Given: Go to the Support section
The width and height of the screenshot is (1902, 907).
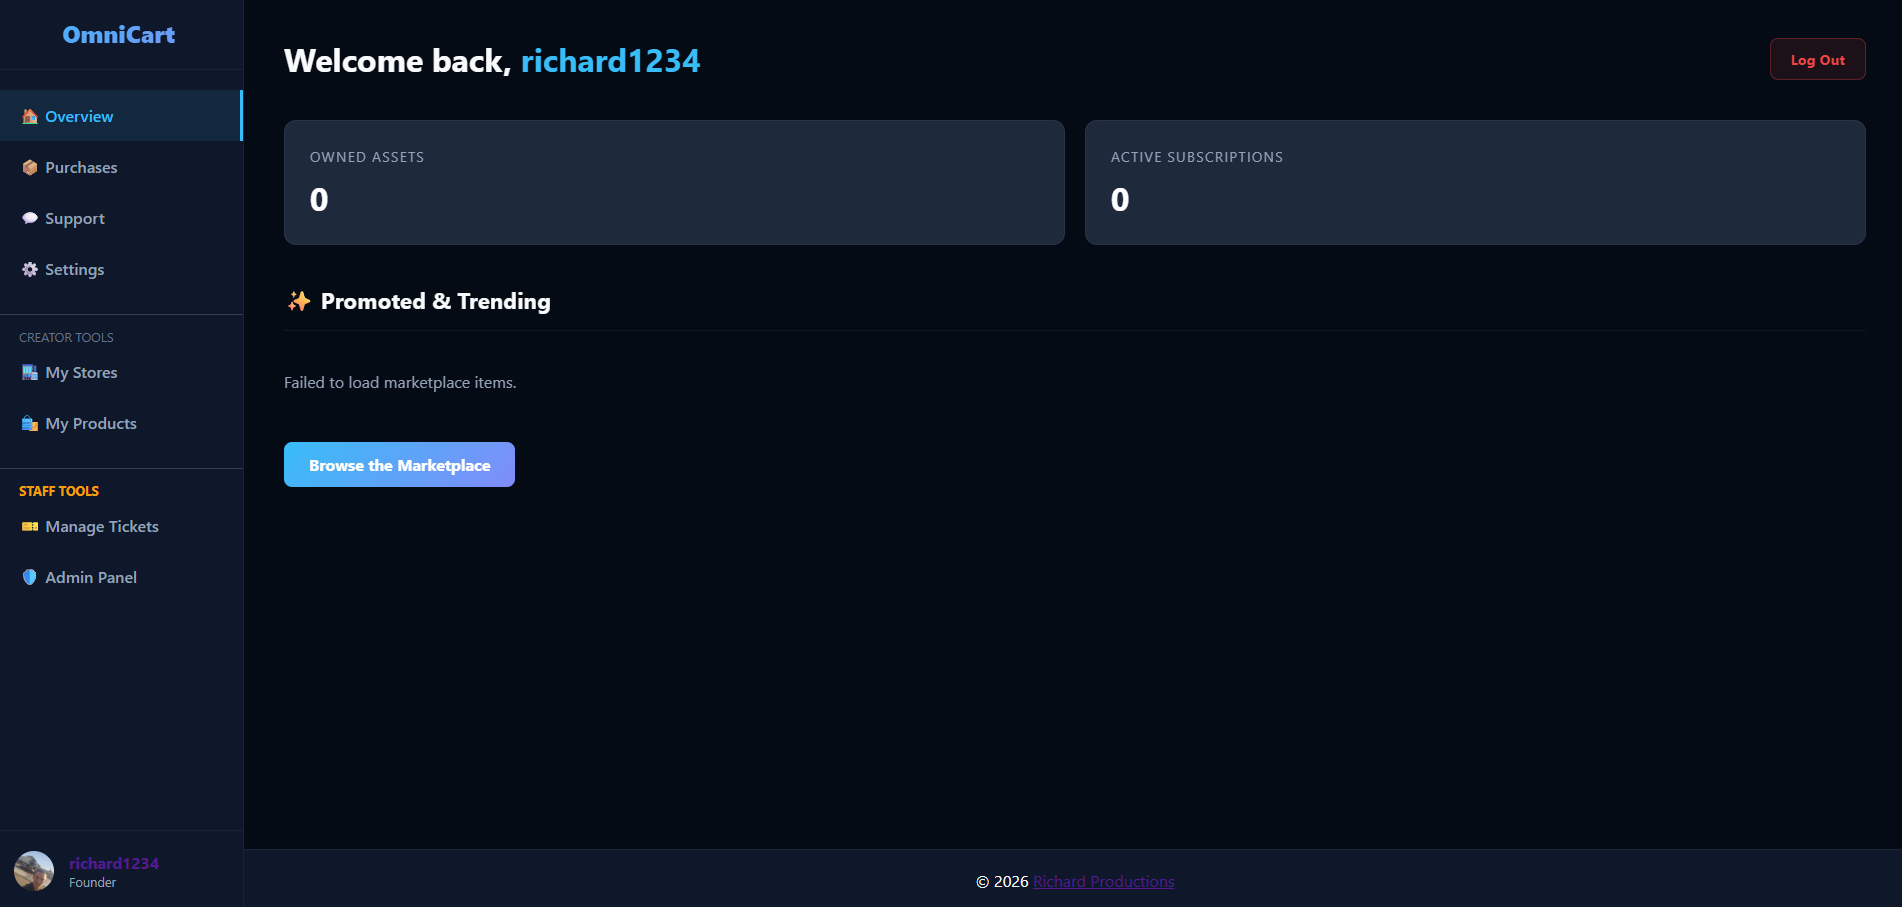Looking at the screenshot, I should point(75,219).
